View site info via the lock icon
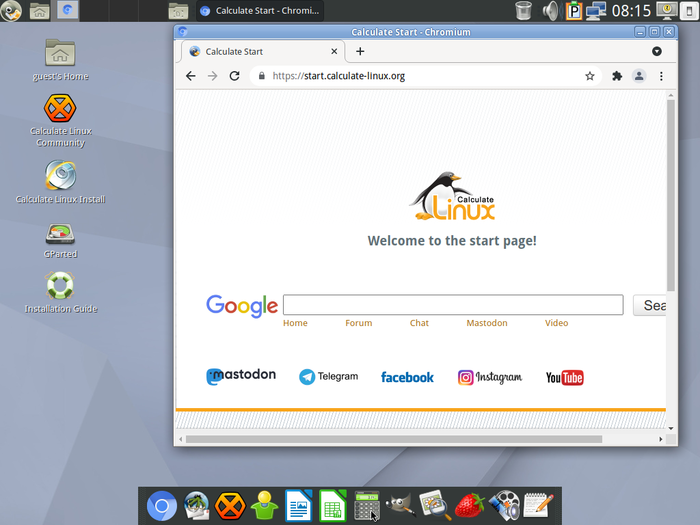Screen dimensions: 700x525 pos(262,76)
